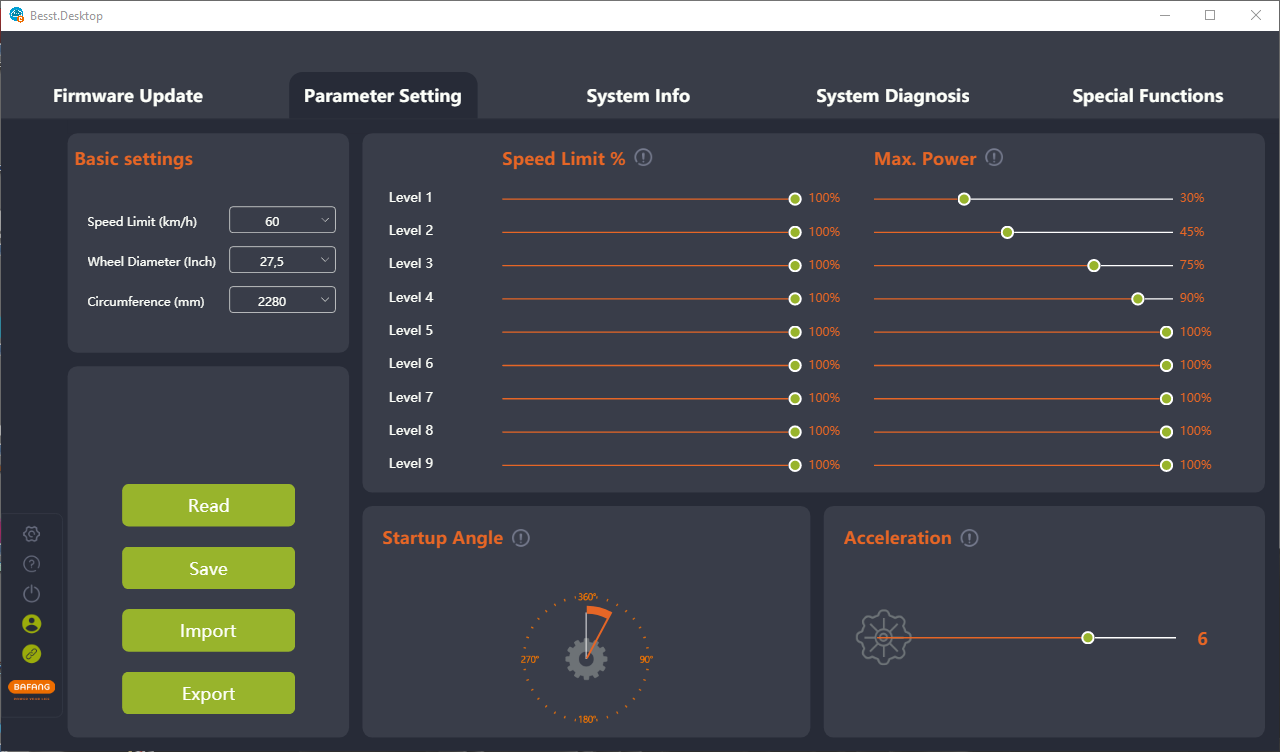Screen dimensions: 1280x752
Task: Click the Read button
Action: (208, 505)
